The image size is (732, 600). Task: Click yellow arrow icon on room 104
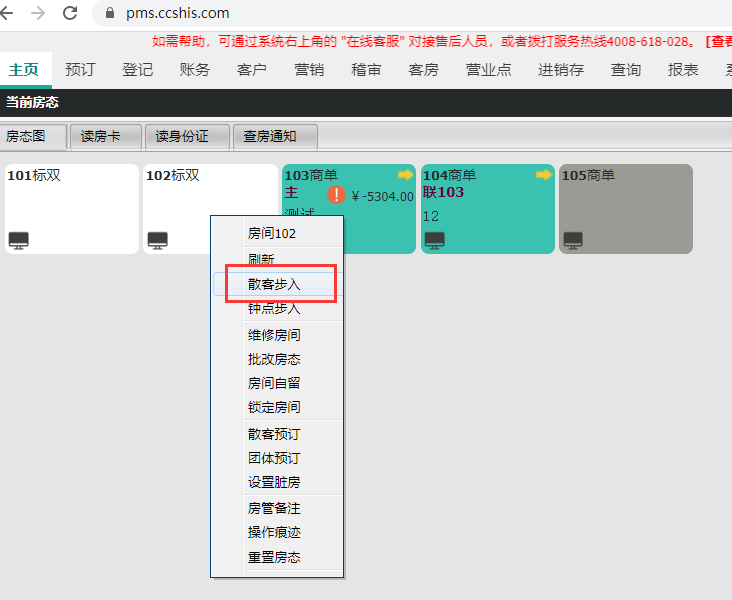[543, 175]
